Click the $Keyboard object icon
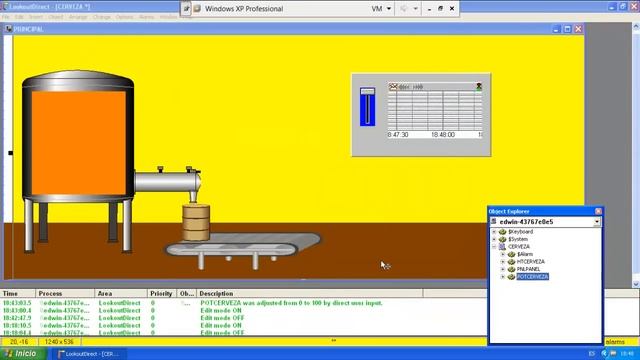Screen dimensions: 640x360 point(502,232)
